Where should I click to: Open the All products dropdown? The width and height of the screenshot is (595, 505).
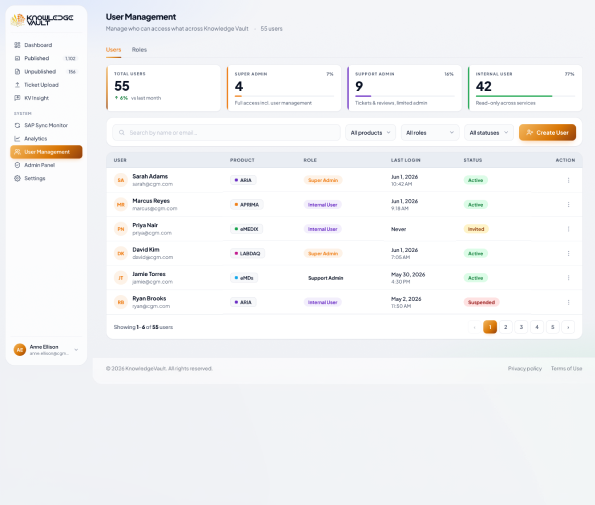coord(370,133)
